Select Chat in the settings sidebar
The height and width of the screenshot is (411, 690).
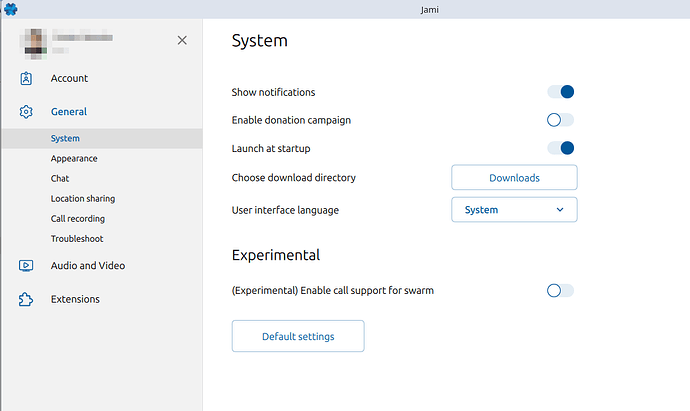(60, 178)
